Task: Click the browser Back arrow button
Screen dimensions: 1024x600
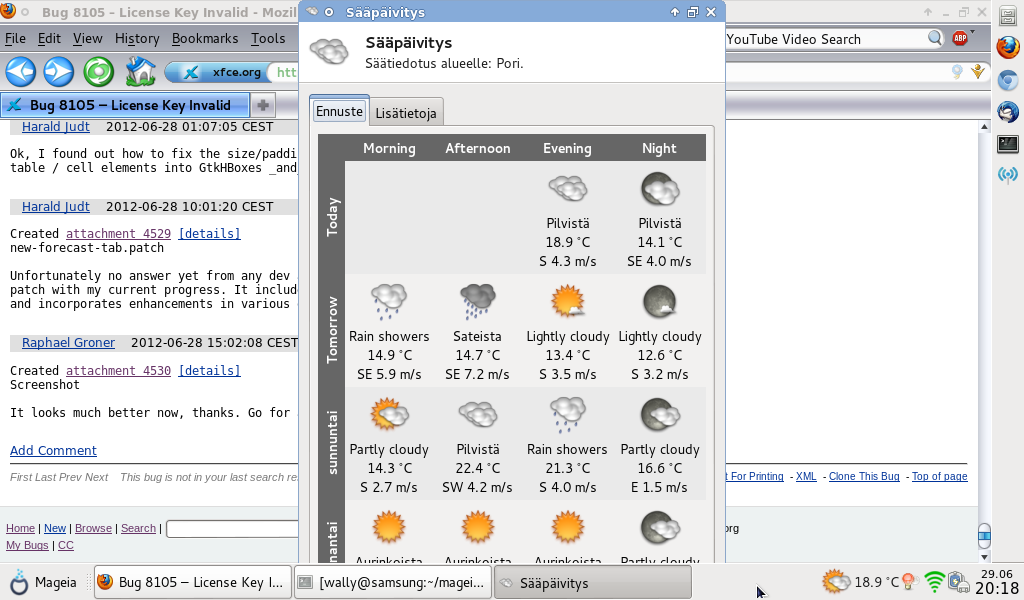Action: click(21, 72)
